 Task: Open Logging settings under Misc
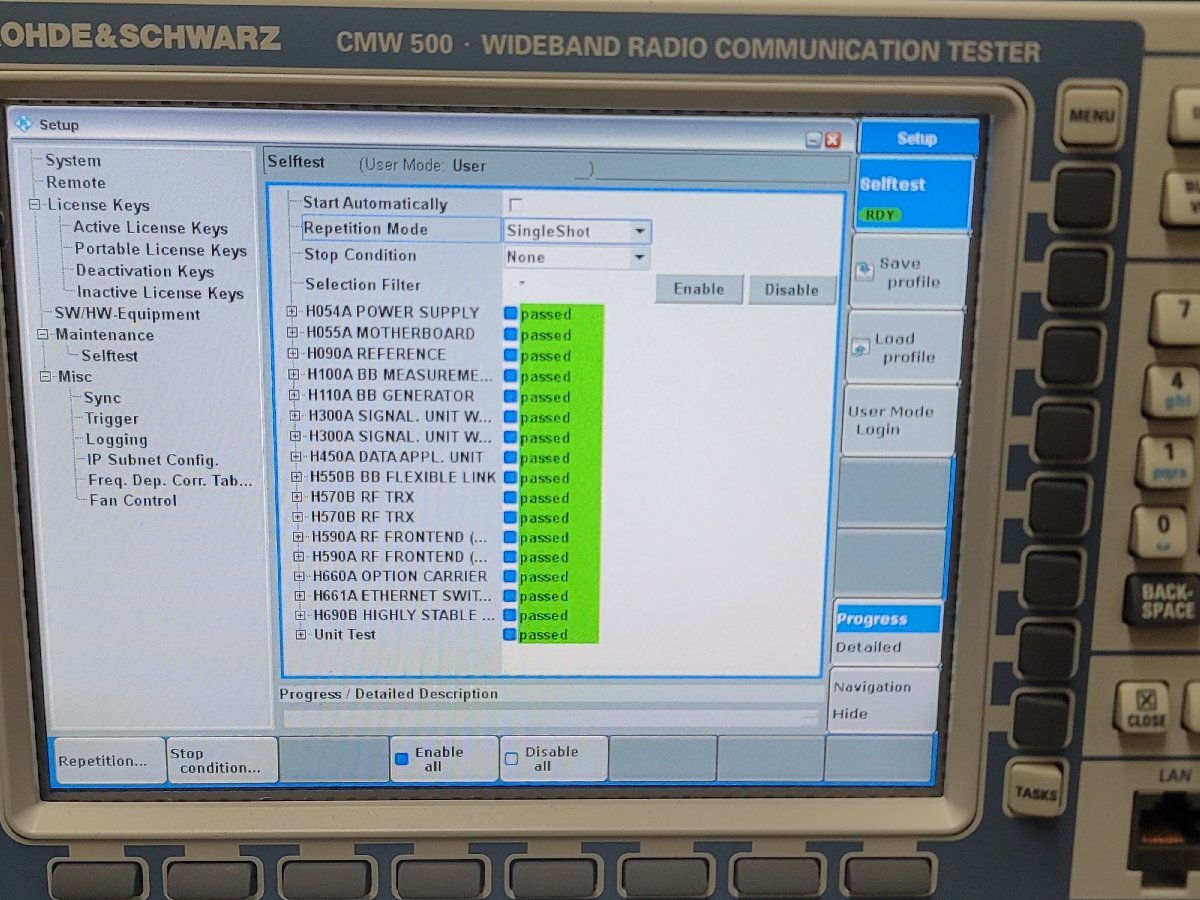[x=117, y=440]
